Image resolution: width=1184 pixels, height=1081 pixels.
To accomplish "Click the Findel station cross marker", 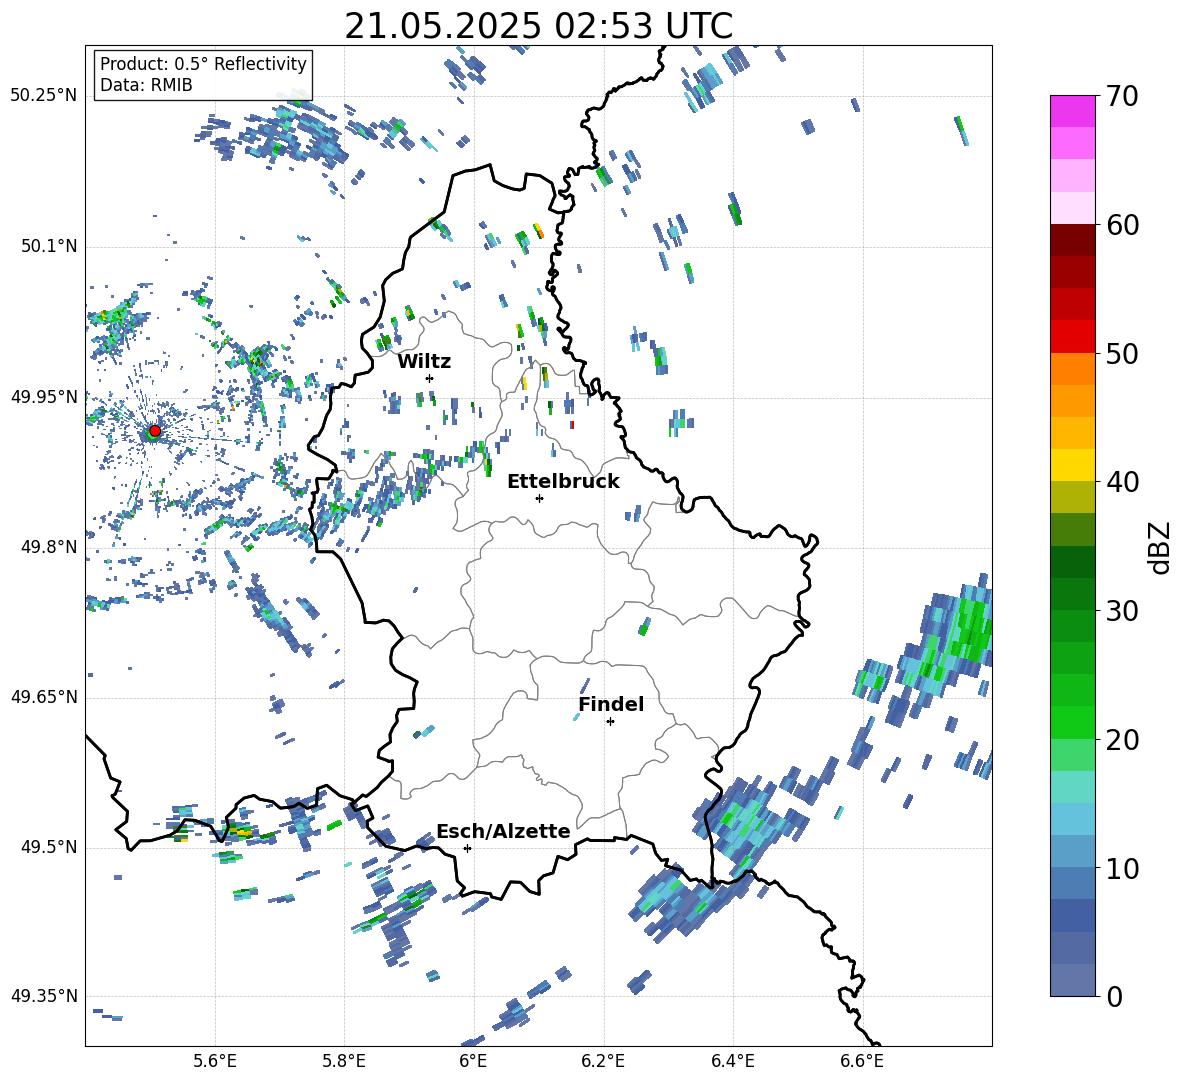I will [610, 722].
